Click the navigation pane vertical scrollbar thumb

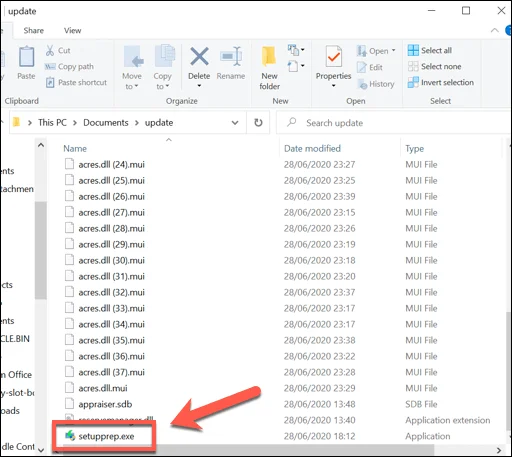(41, 250)
